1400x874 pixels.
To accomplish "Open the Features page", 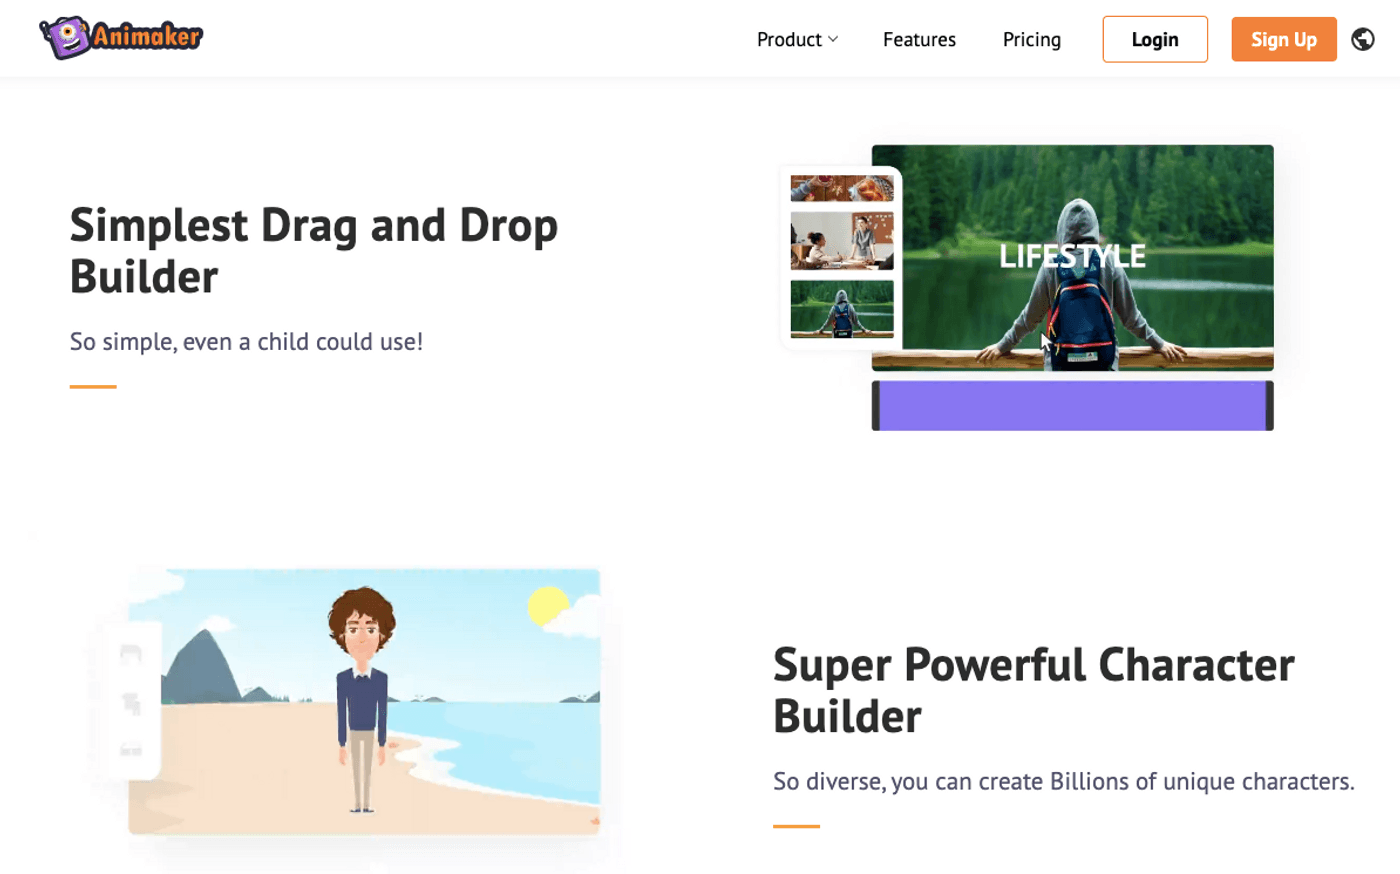I will click(x=919, y=40).
